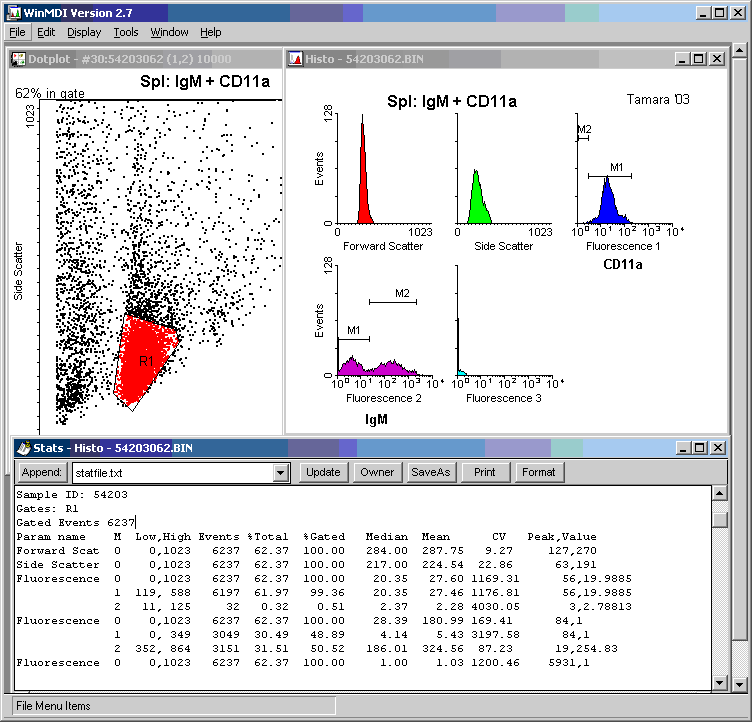
Task: Click the SaveAs button
Action: click(x=429, y=472)
